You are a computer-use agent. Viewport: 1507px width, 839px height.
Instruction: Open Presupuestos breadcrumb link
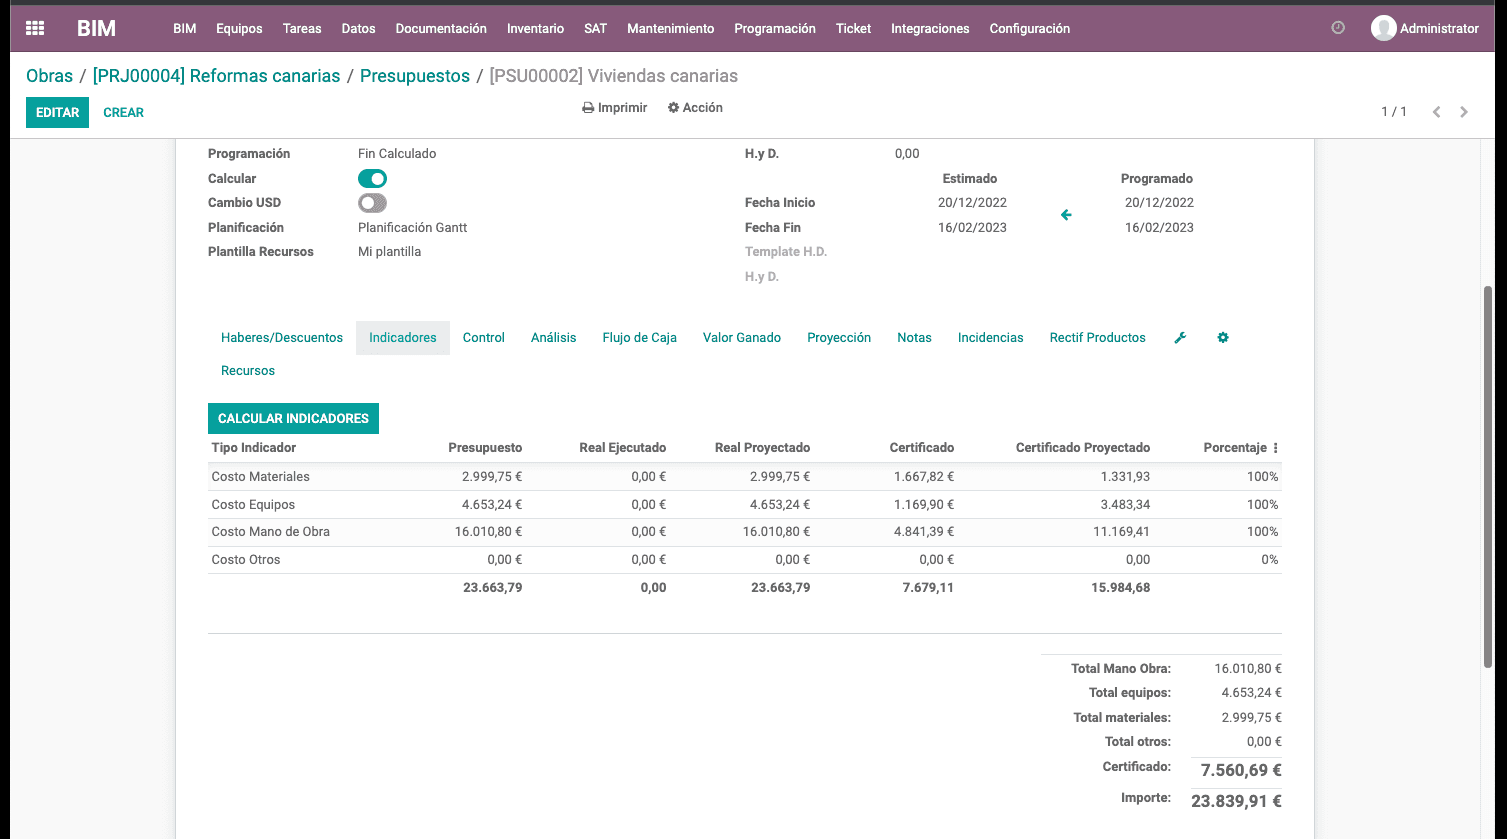tap(415, 76)
